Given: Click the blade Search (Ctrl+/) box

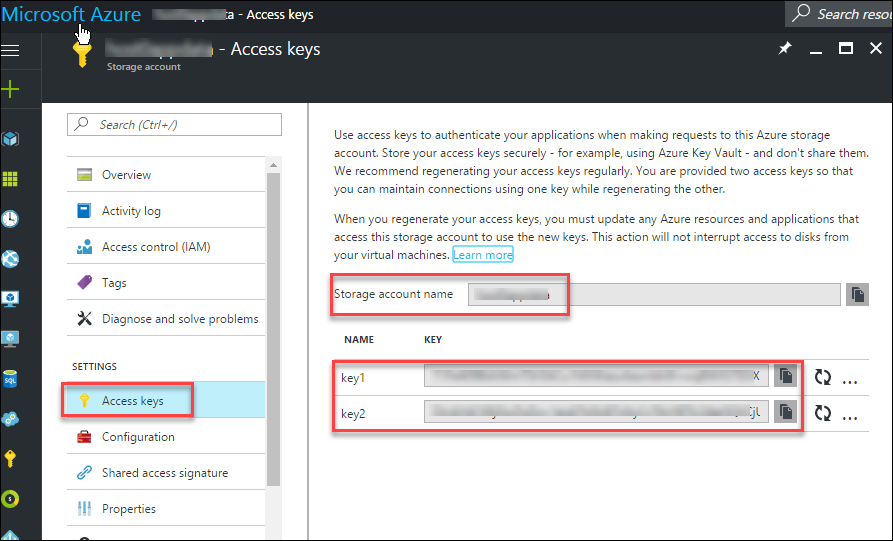Looking at the screenshot, I should [174, 124].
